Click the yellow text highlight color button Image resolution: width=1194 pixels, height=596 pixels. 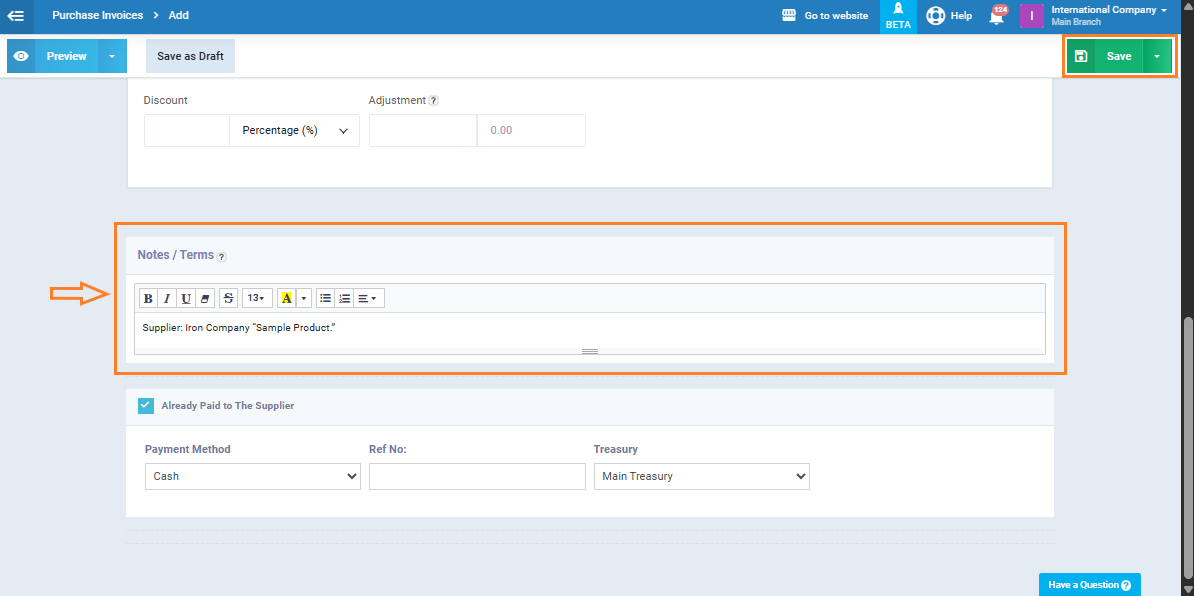pos(286,298)
